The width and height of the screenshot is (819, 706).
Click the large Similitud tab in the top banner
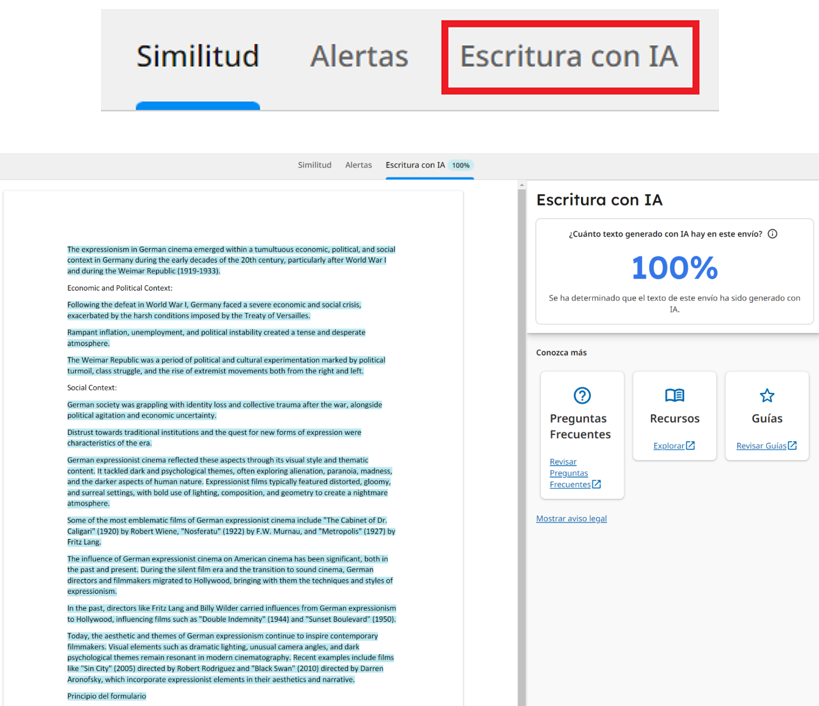198,56
